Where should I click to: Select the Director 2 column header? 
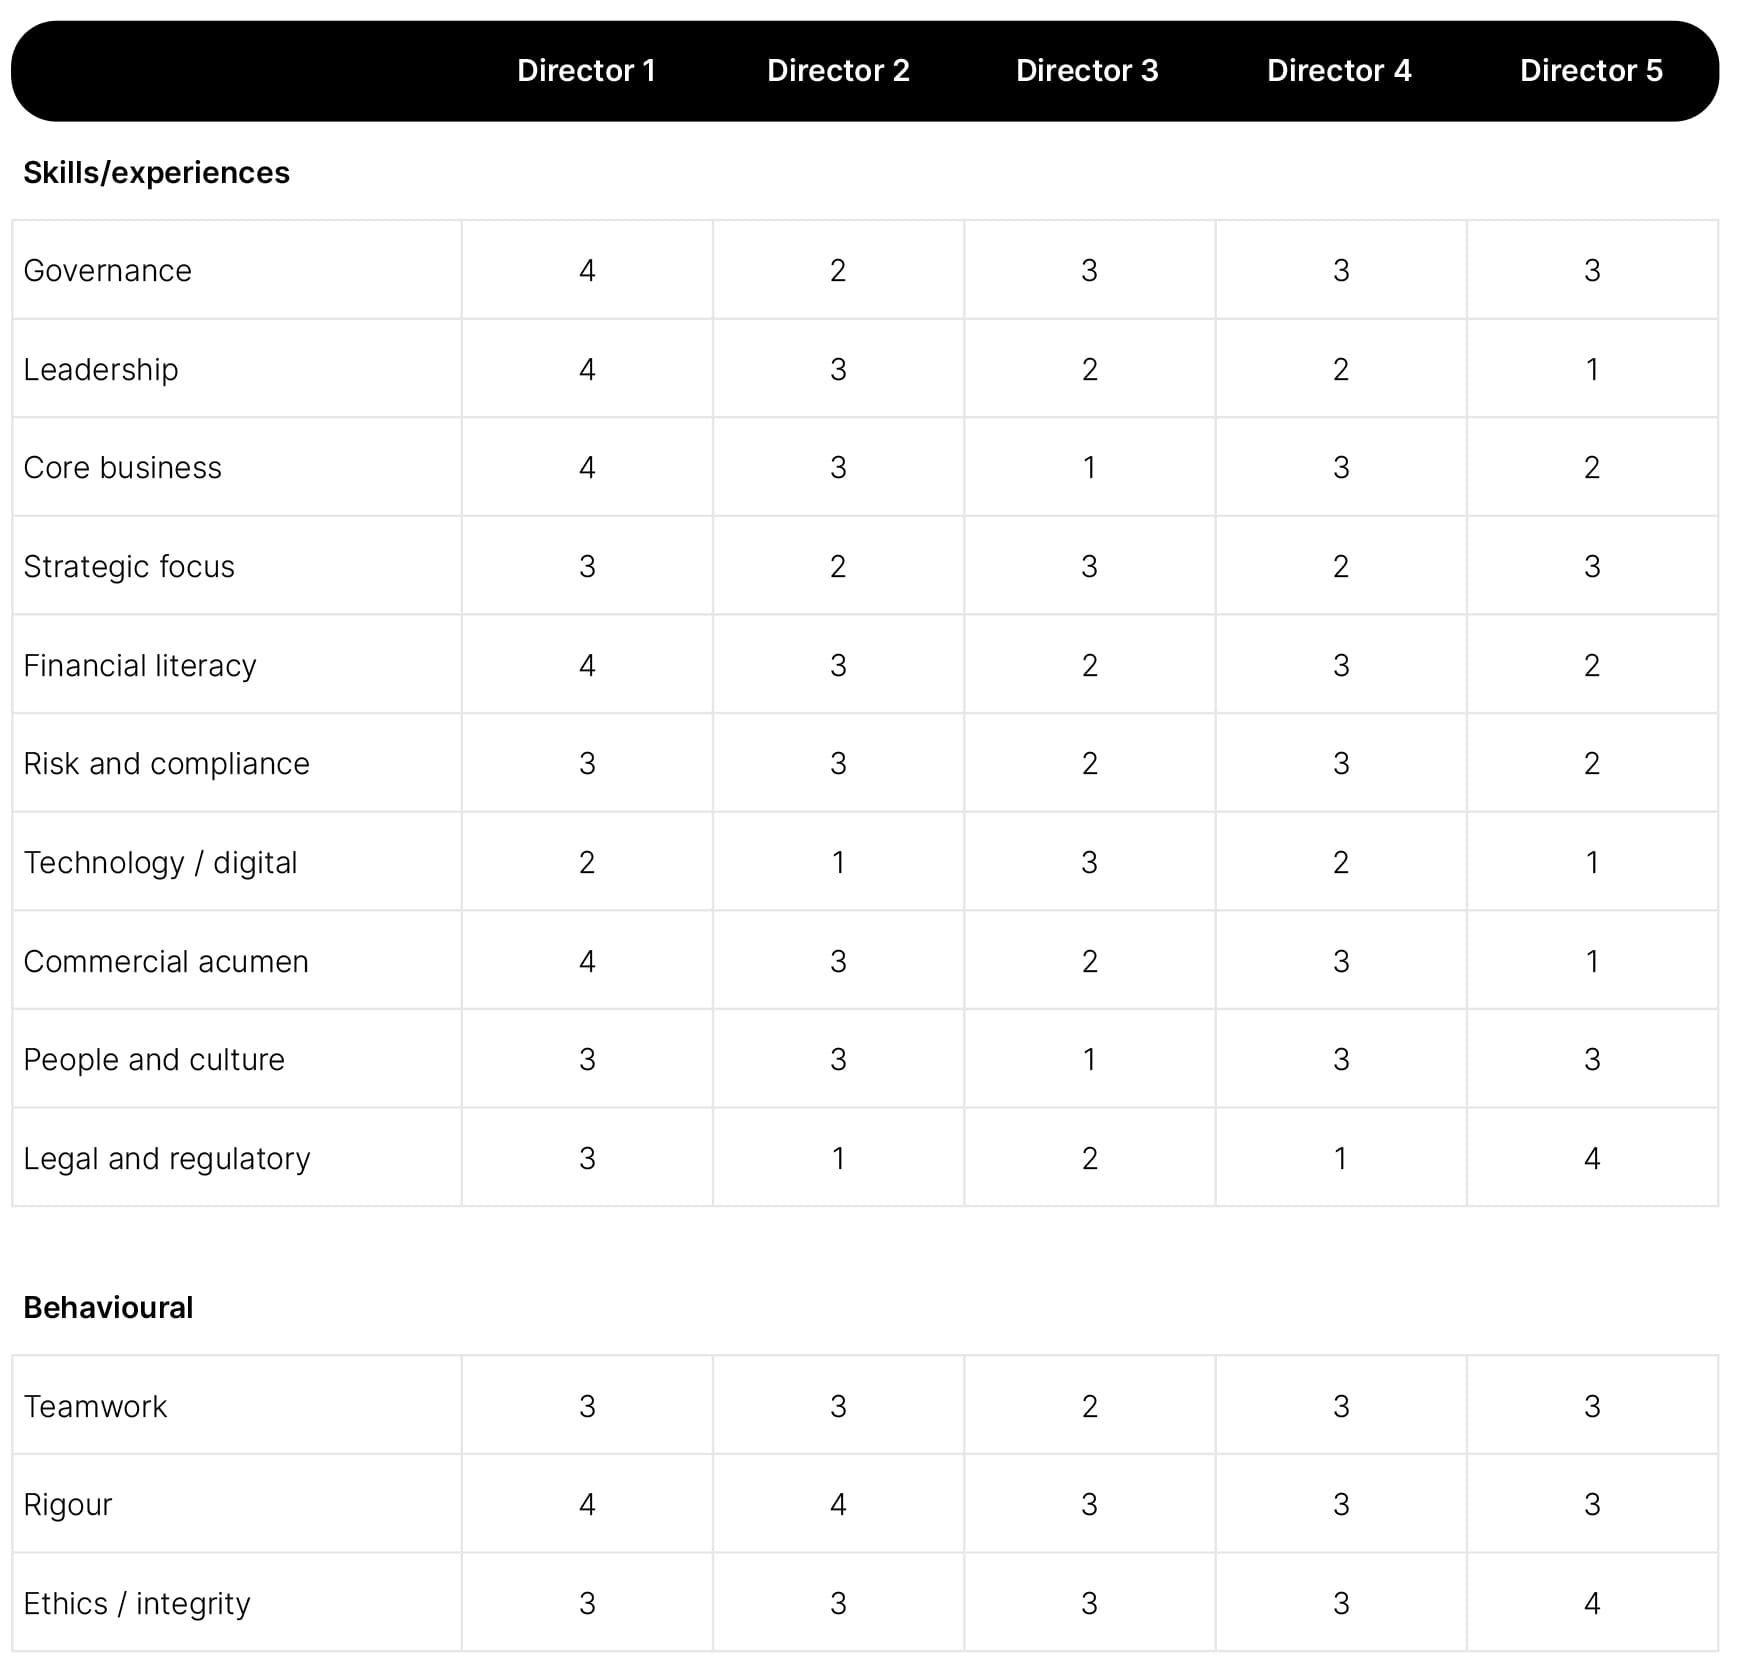tap(838, 71)
